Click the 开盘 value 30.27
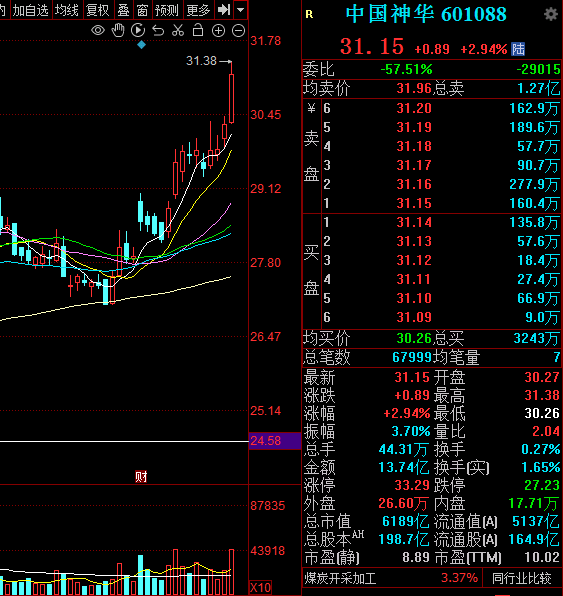 click(x=542, y=377)
